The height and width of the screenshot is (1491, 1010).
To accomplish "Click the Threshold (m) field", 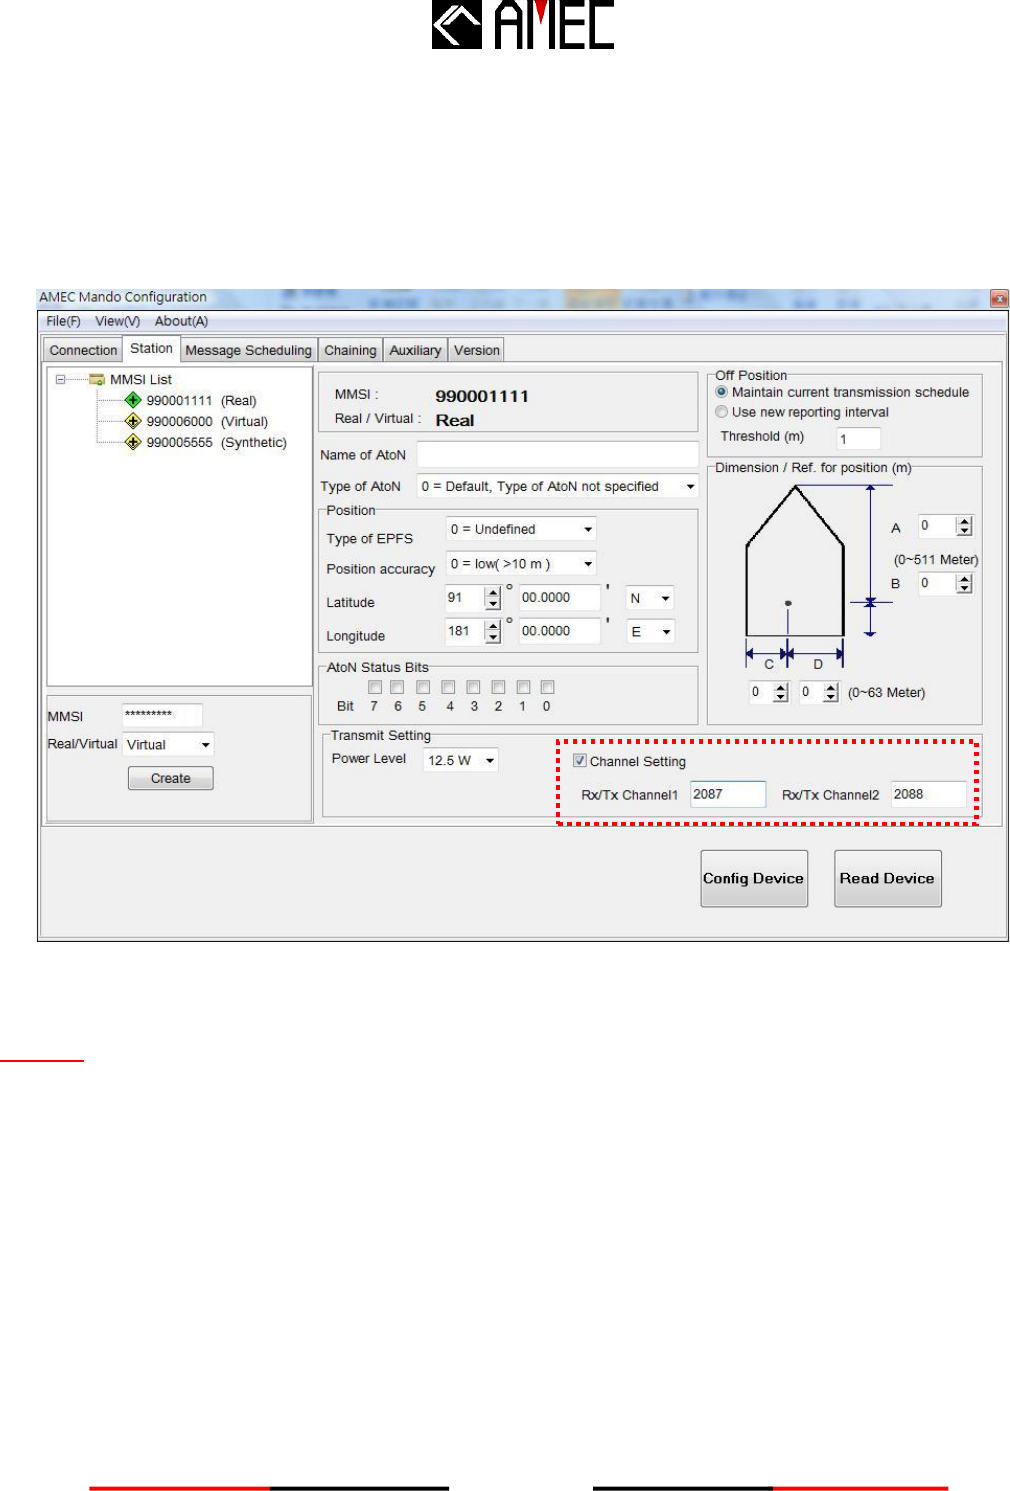I will pos(858,438).
